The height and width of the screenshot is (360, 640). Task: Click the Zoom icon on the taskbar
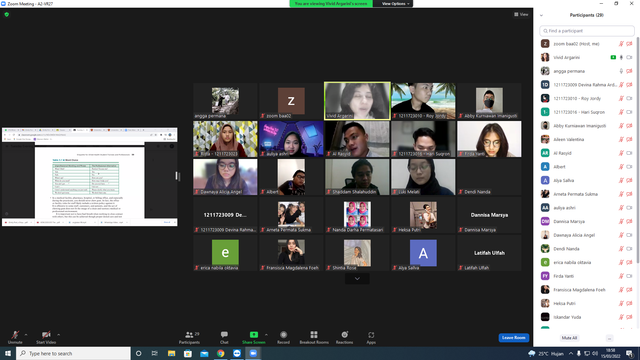pyautogui.click(x=253, y=353)
